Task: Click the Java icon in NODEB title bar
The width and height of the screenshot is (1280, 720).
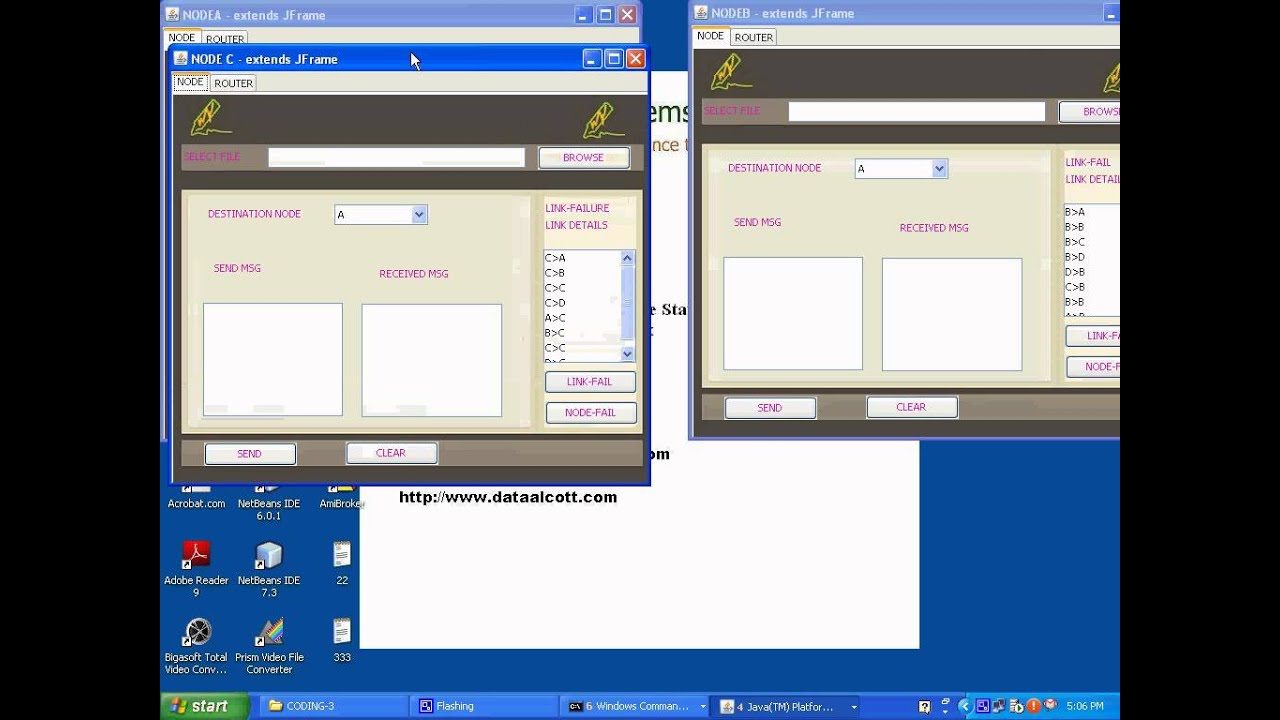Action: [x=701, y=13]
